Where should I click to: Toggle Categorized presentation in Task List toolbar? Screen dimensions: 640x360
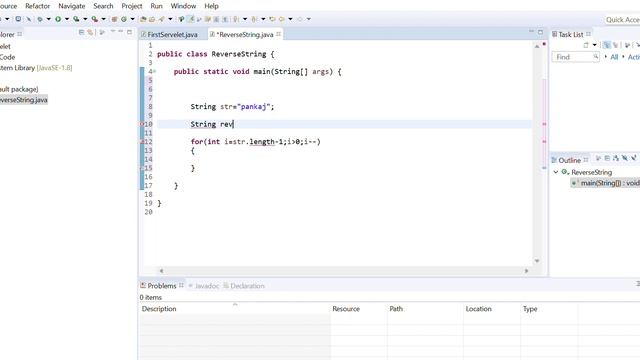[607, 45]
